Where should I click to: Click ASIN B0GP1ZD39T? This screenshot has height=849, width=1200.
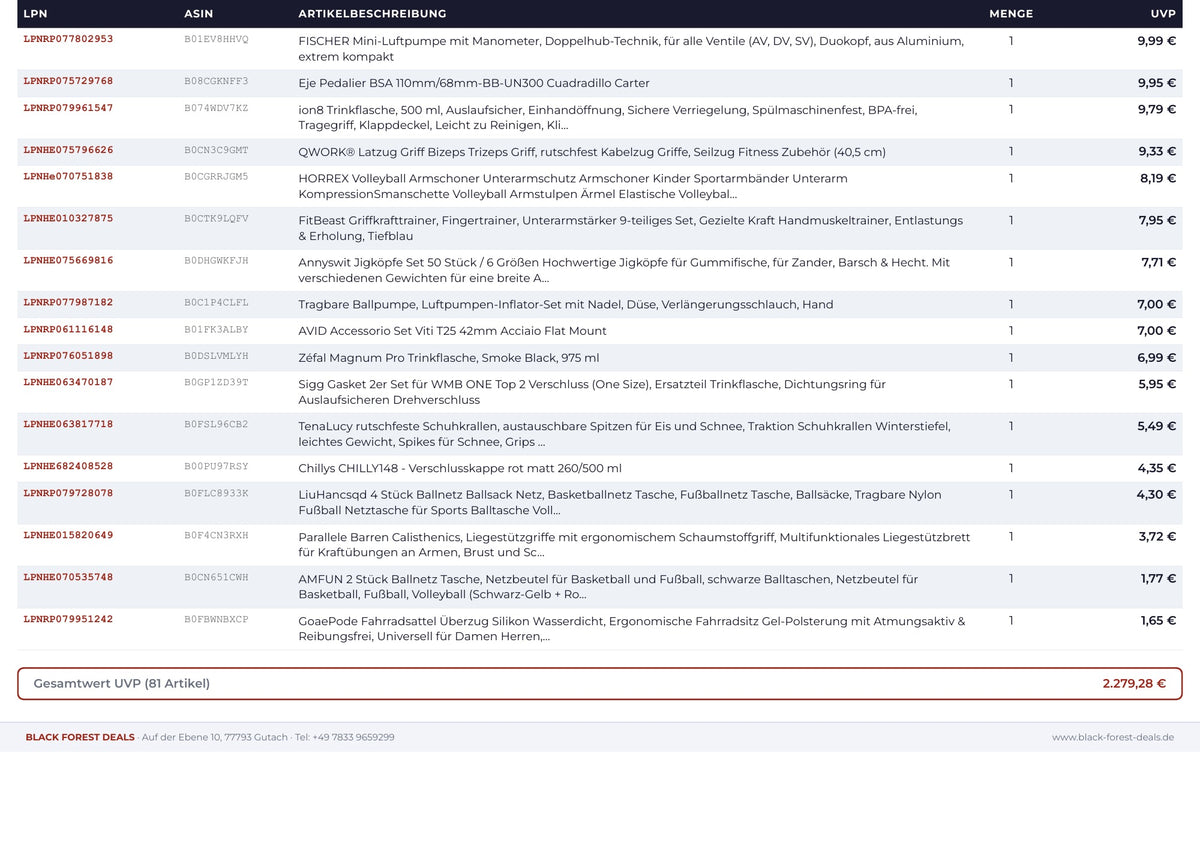pos(216,382)
